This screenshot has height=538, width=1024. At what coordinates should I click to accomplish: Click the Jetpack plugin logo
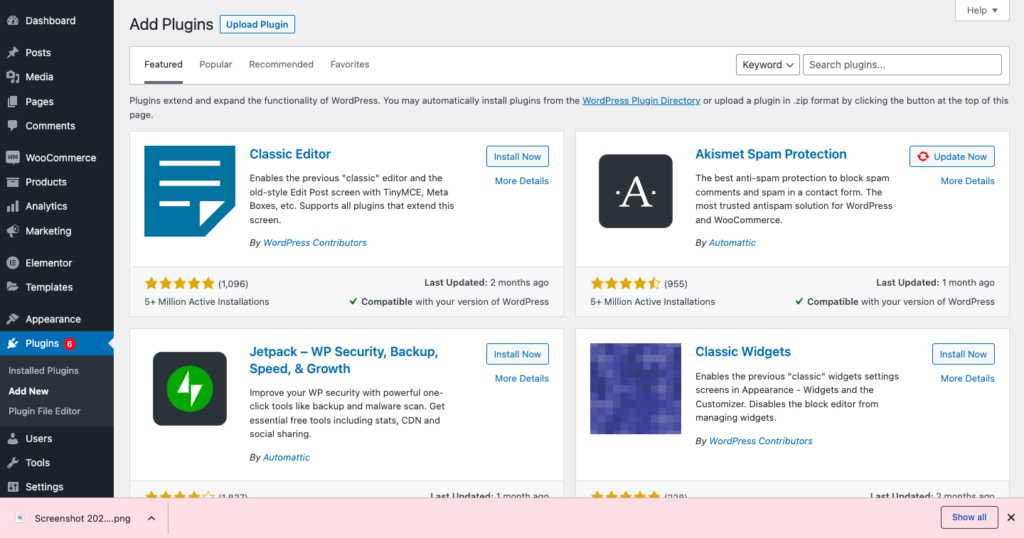(189, 388)
